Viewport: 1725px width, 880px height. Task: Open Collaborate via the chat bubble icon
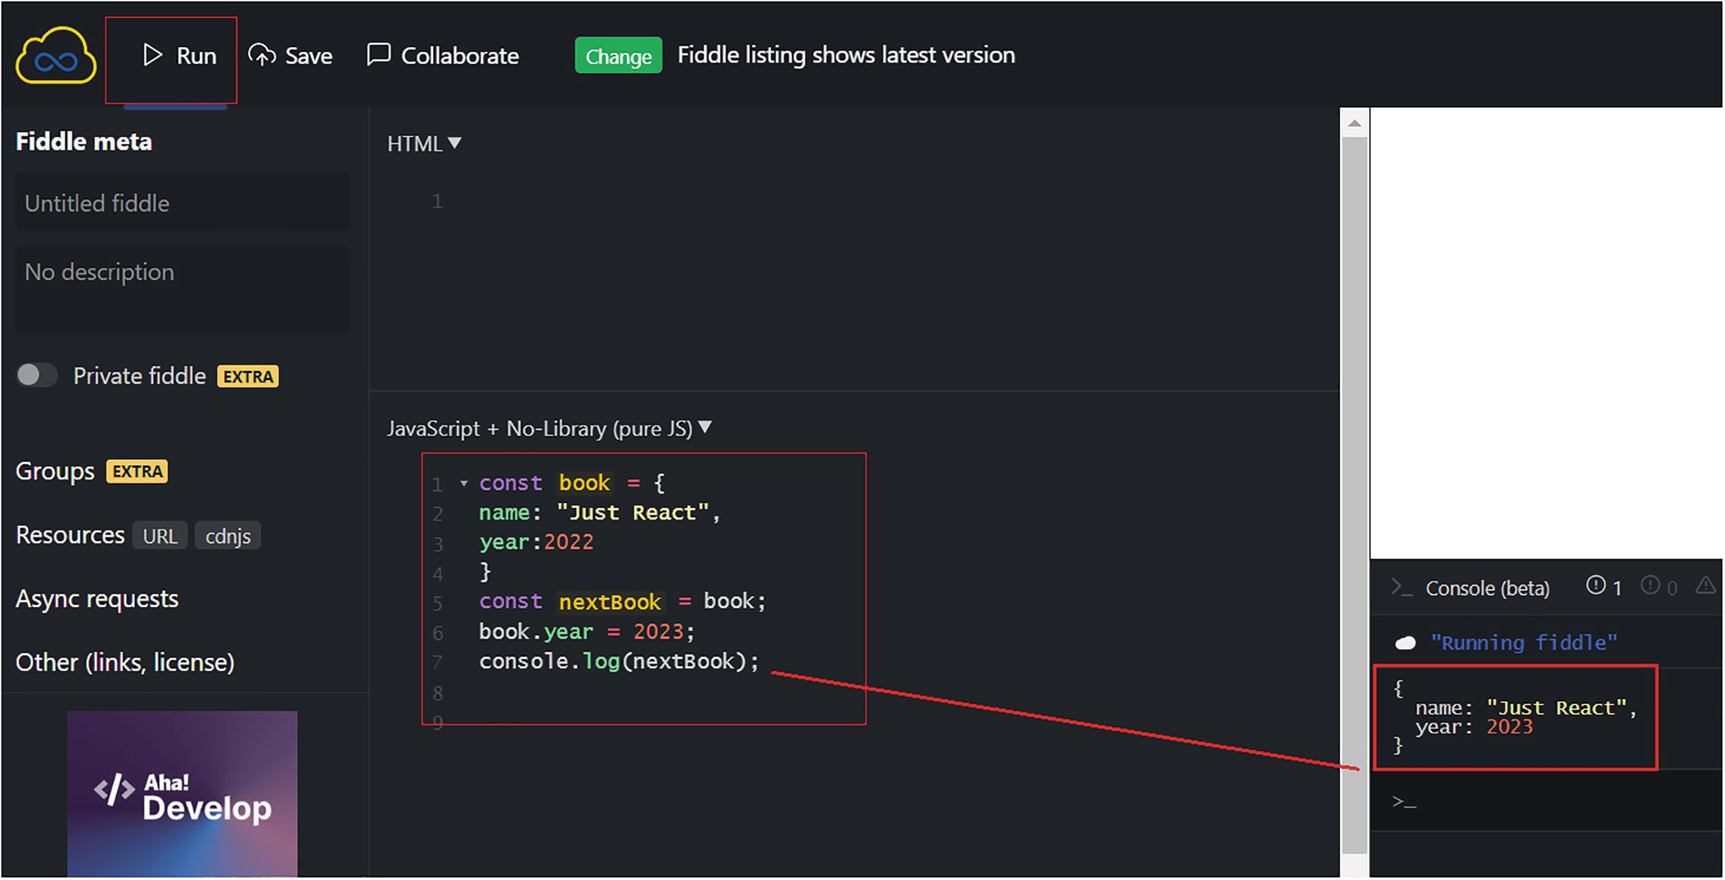pyautogui.click(x=378, y=54)
